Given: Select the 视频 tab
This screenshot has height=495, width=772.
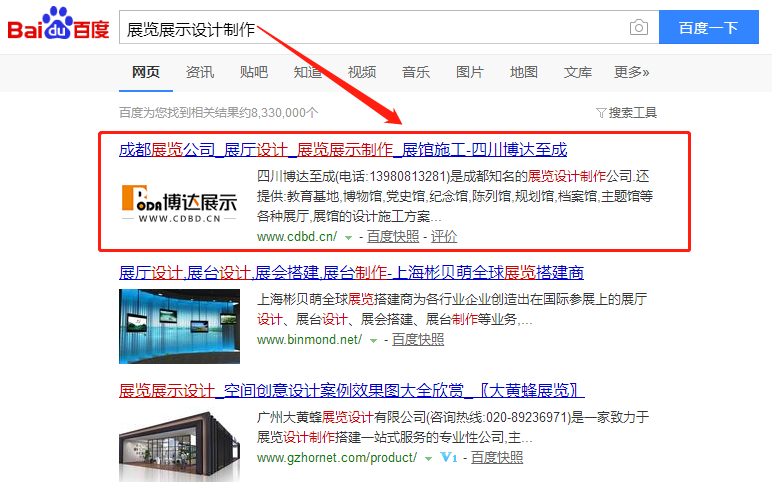Looking at the screenshot, I should click(362, 72).
